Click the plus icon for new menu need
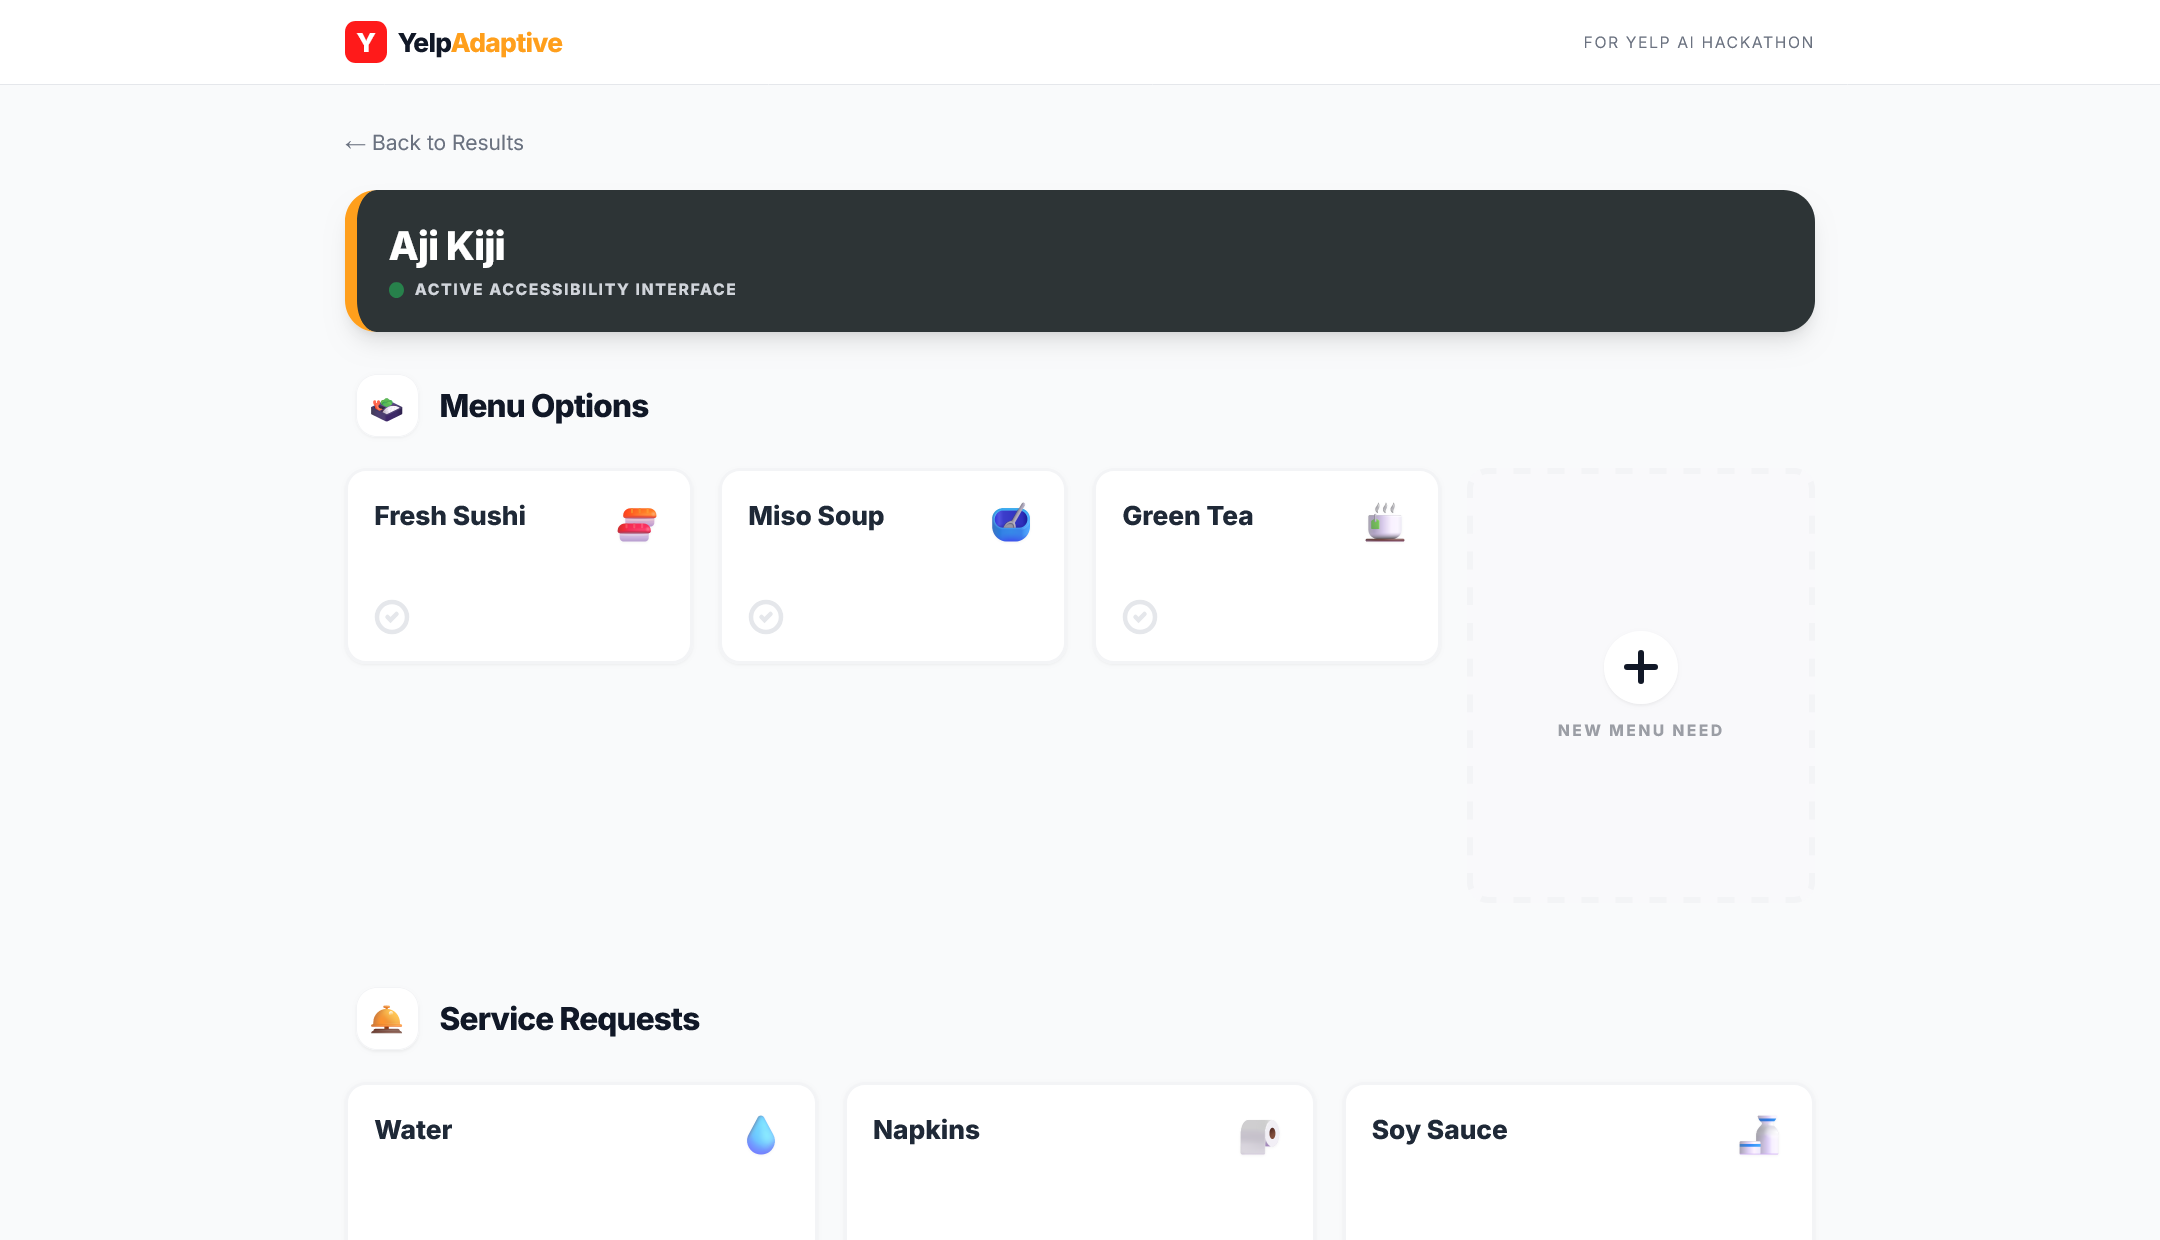This screenshot has width=2160, height=1240. click(1640, 667)
